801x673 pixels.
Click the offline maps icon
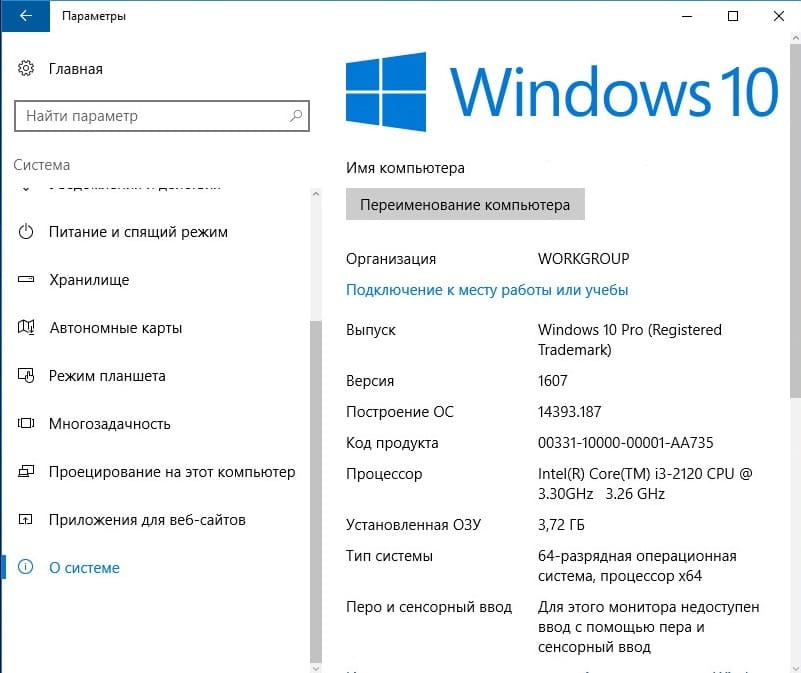26,327
